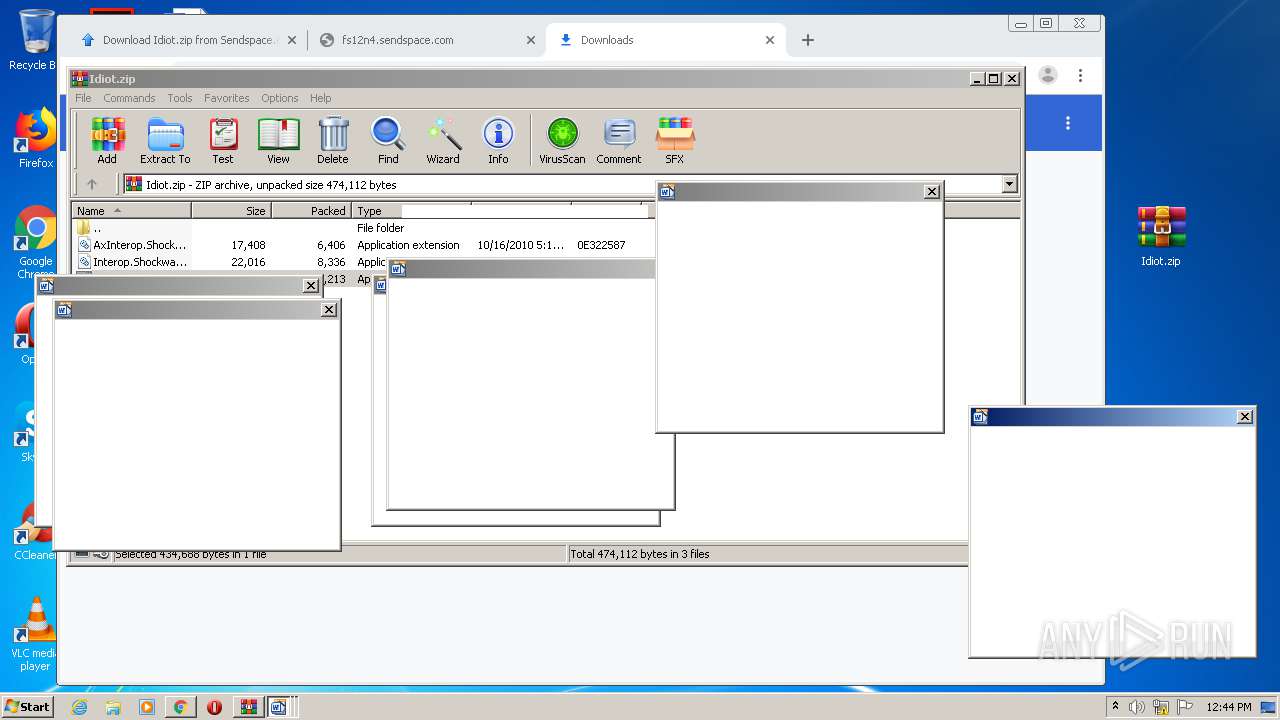Select the AxInterop.Shock... file row
Screen dimensions: 1280x720
(x=362, y=245)
